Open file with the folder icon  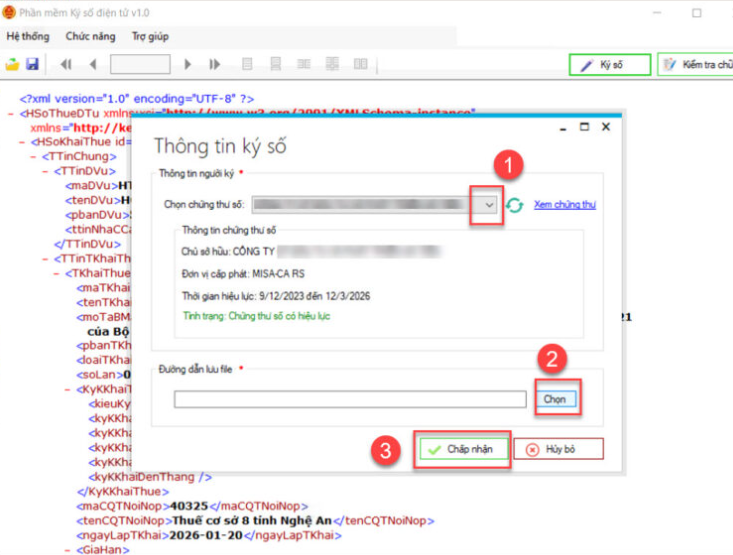click(12, 64)
